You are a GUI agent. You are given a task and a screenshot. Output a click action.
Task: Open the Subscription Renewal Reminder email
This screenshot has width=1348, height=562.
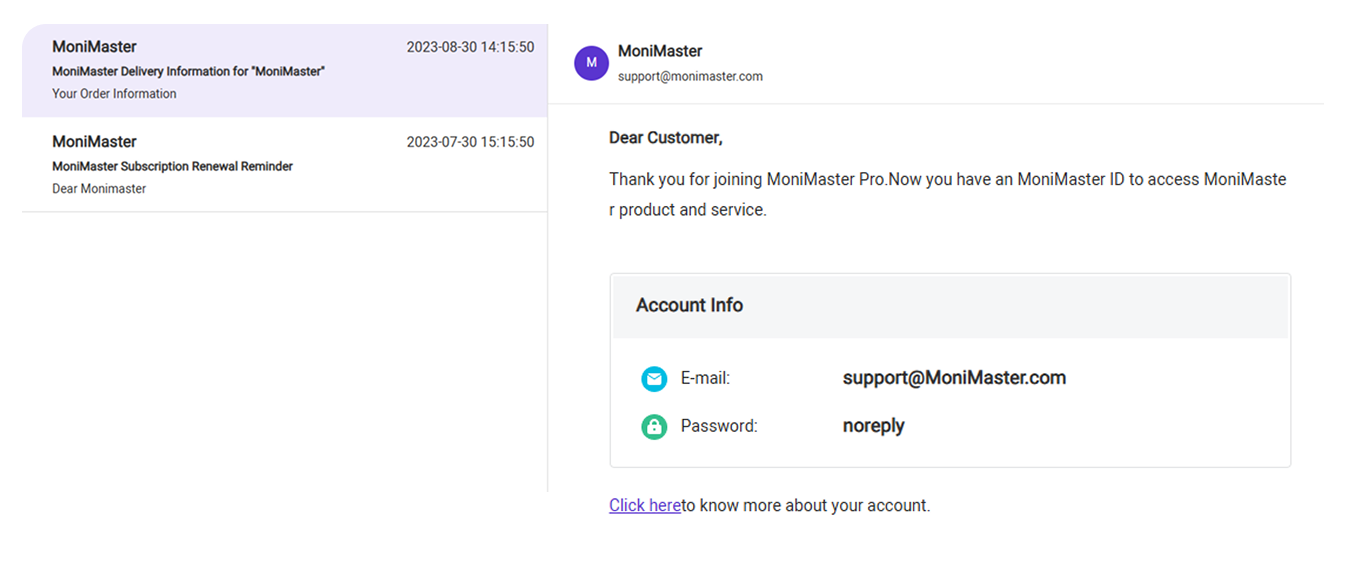tap(285, 164)
